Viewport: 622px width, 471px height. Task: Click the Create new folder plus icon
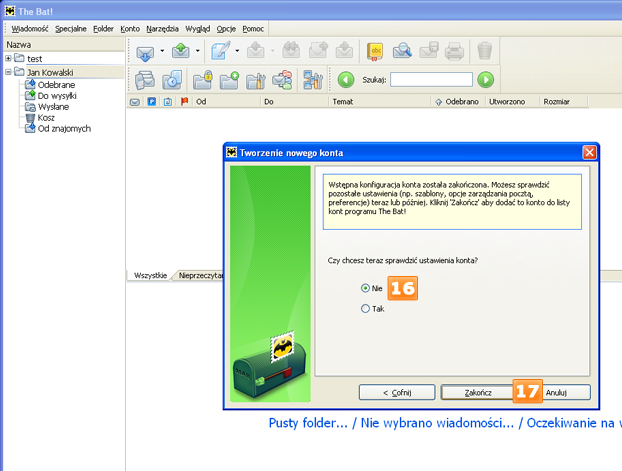pos(229,80)
